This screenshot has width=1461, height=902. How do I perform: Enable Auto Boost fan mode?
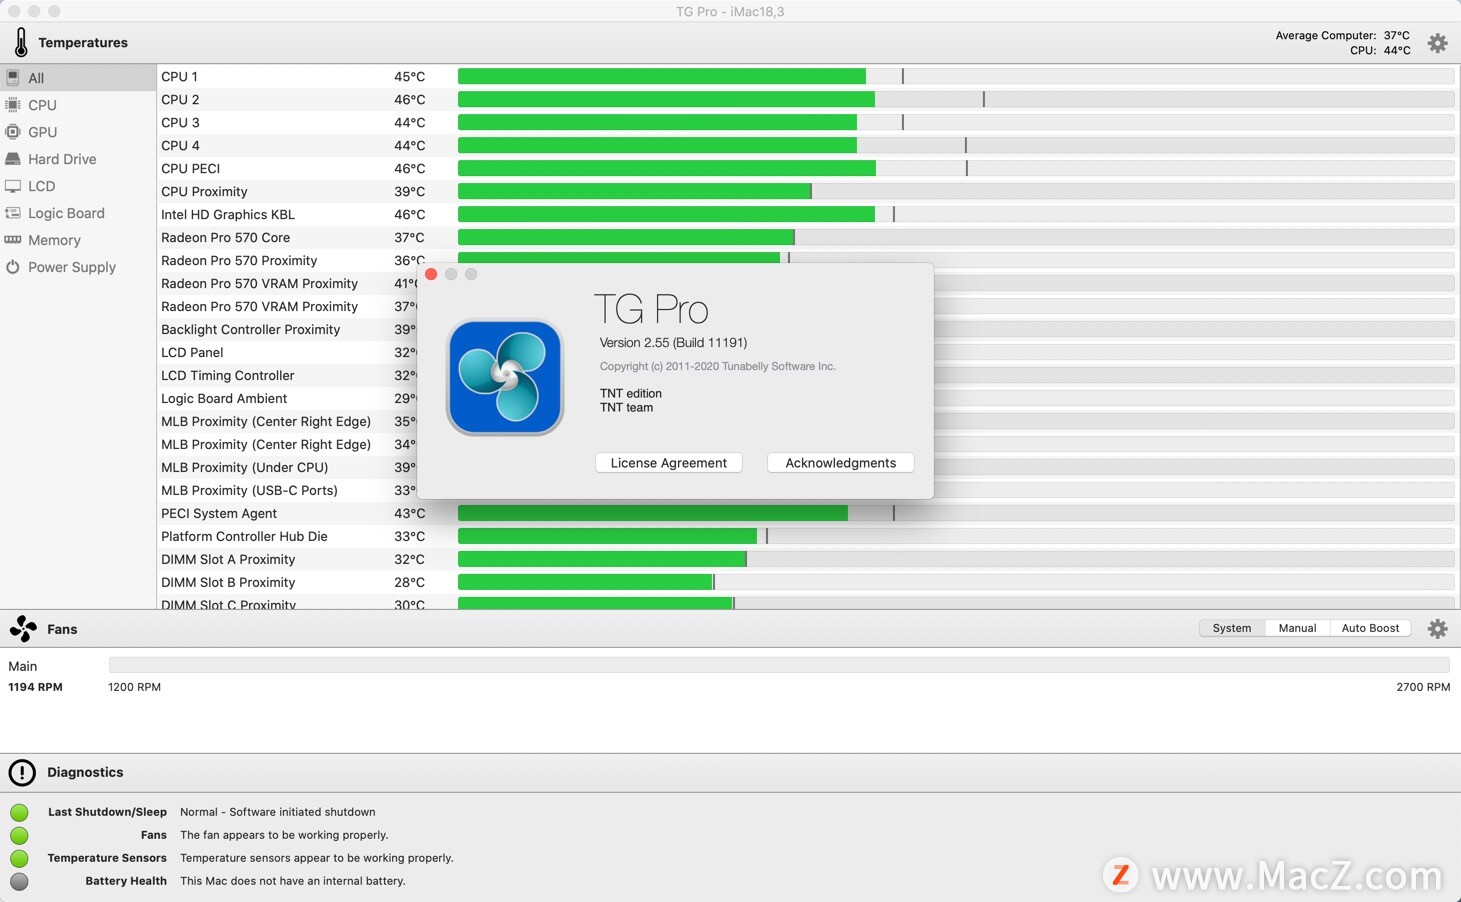(1370, 628)
